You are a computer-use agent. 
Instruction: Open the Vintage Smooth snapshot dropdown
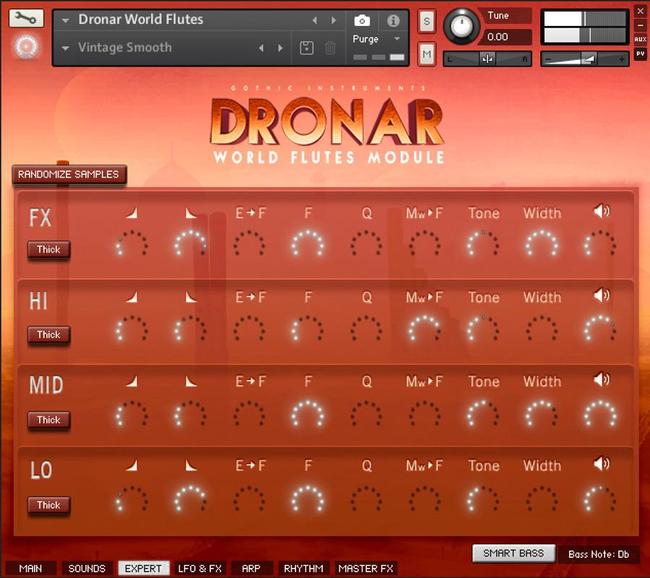pos(65,48)
